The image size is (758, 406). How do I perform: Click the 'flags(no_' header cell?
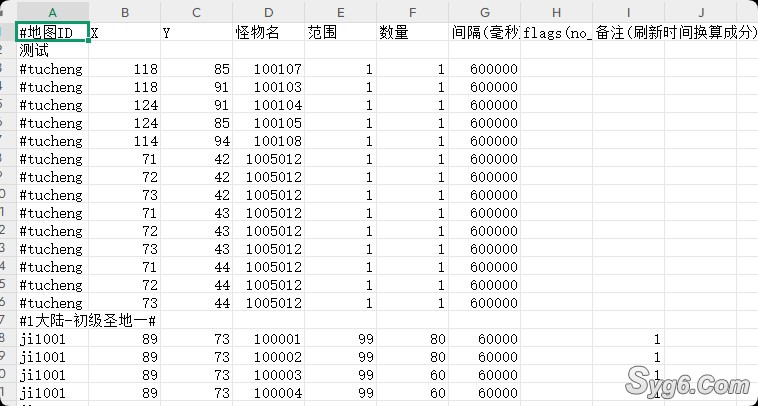pos(556,32)
